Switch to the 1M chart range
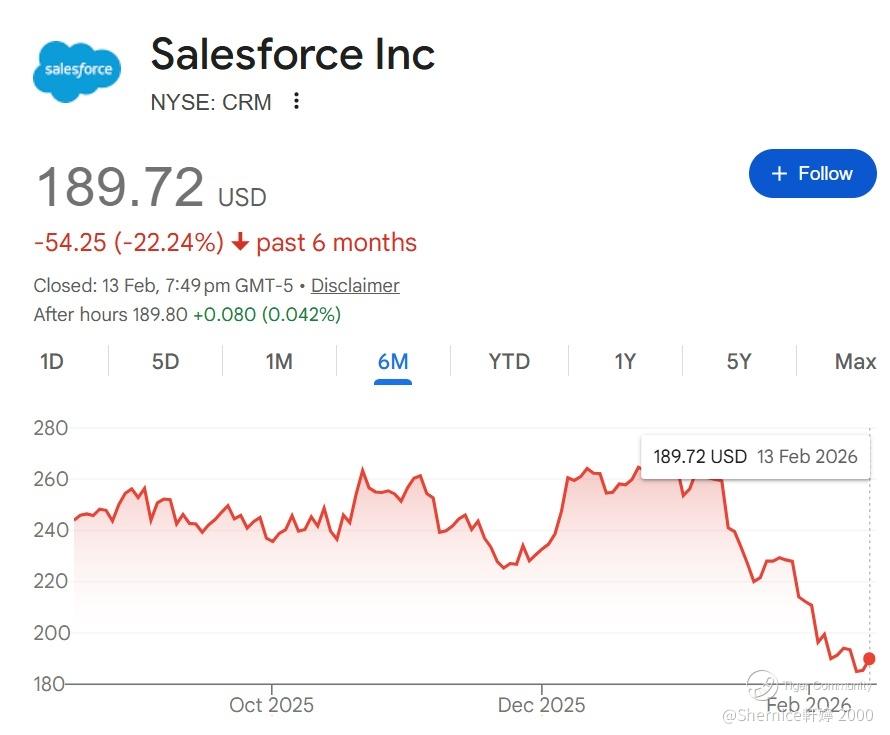 [x=279, y=361]
